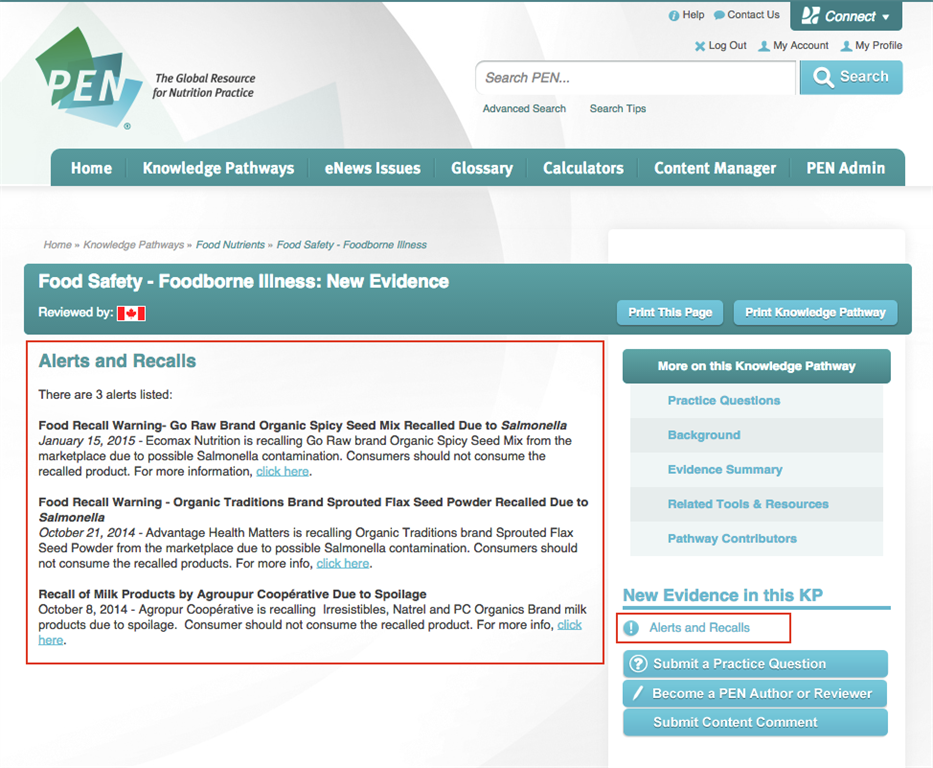933x768 pixels.
Task: Click Become a PEN Author or Reviewer
Action: click(755, 693)
